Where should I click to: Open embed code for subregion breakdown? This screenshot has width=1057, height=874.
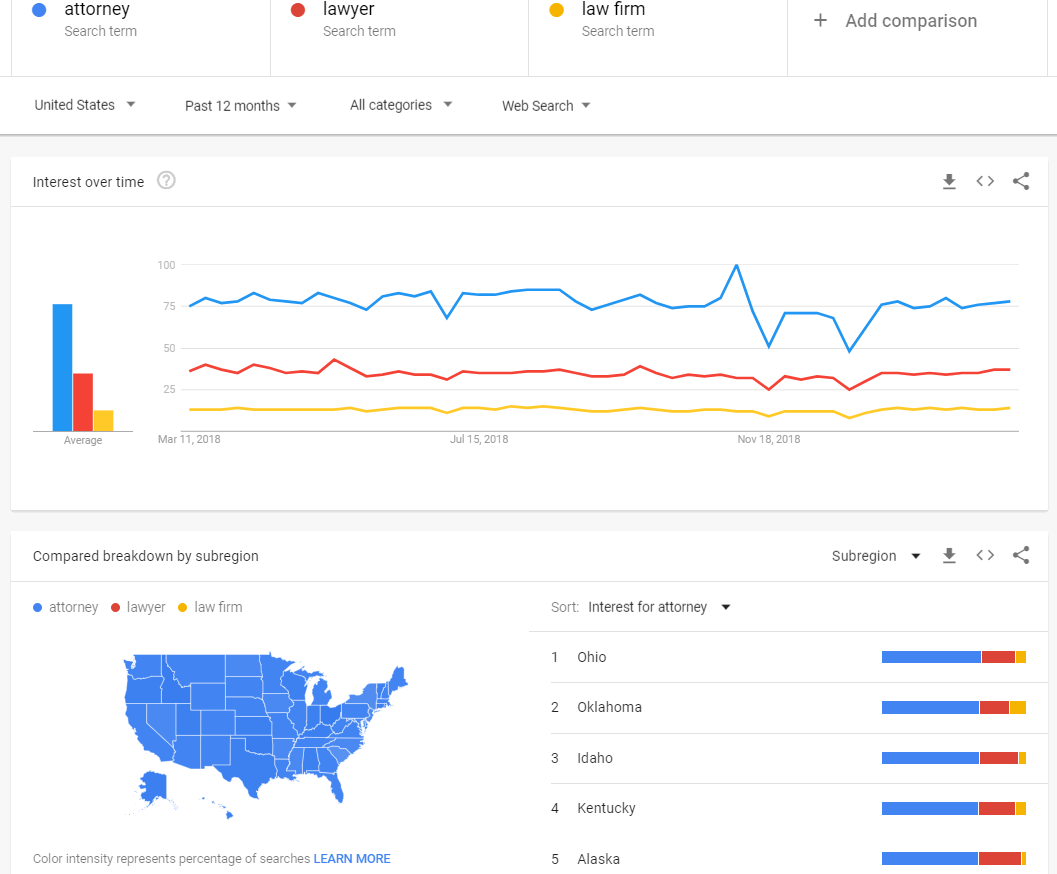point(985,555)
